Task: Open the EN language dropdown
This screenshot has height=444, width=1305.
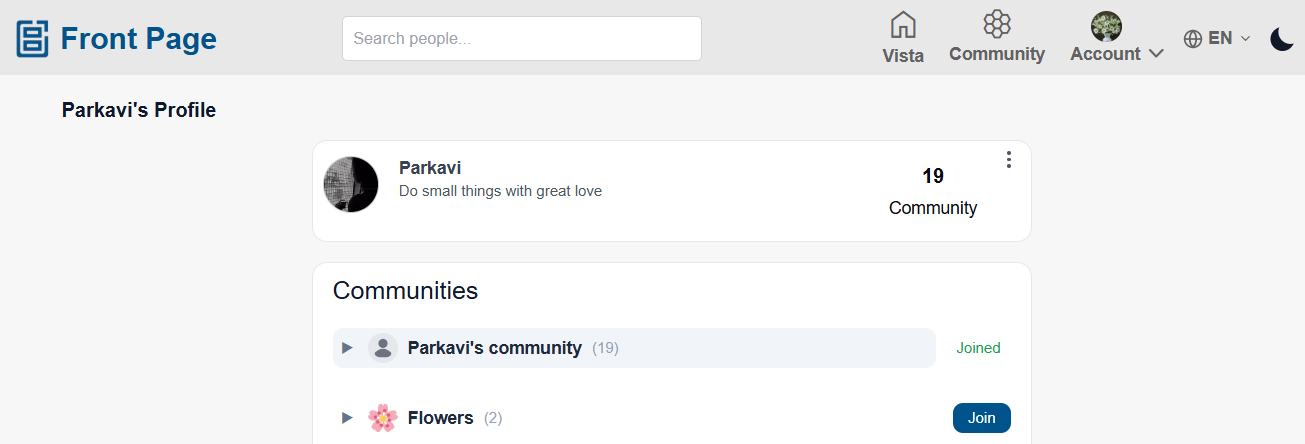Action: 1217,39
